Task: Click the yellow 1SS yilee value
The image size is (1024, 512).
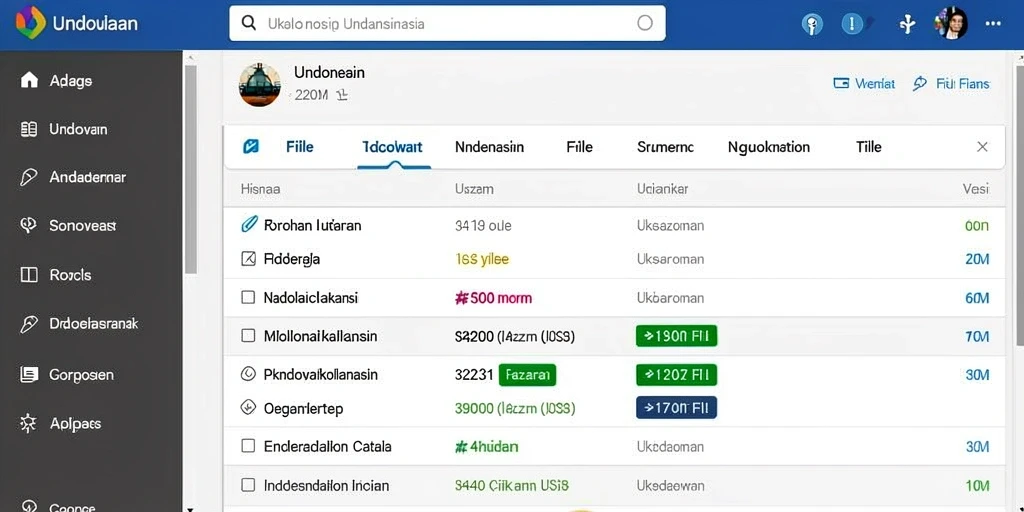Action: click(481, 259)
